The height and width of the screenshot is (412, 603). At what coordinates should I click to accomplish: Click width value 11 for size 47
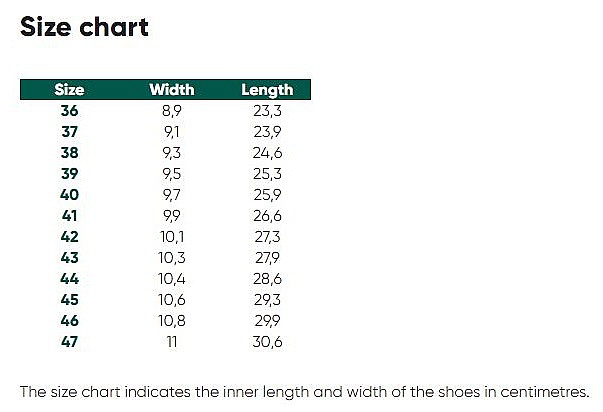point(171,342)
